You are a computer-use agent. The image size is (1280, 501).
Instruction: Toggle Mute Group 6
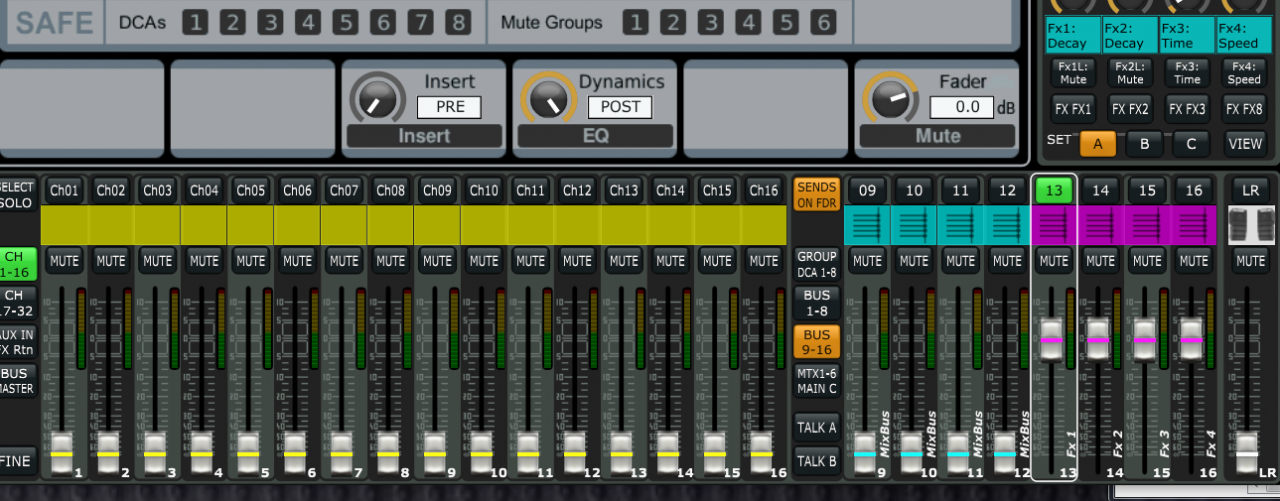822,22
